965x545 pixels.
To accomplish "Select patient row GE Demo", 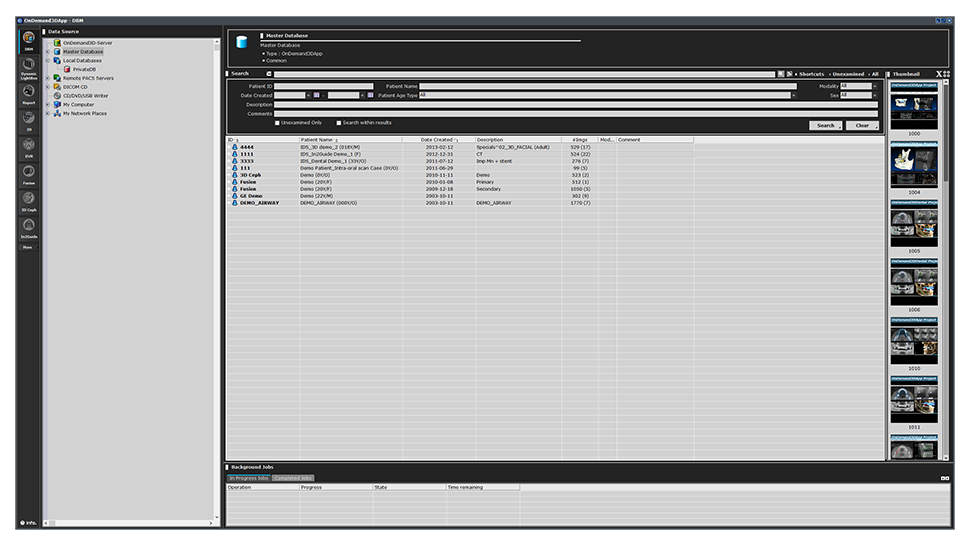I will [x=460, y=196].
